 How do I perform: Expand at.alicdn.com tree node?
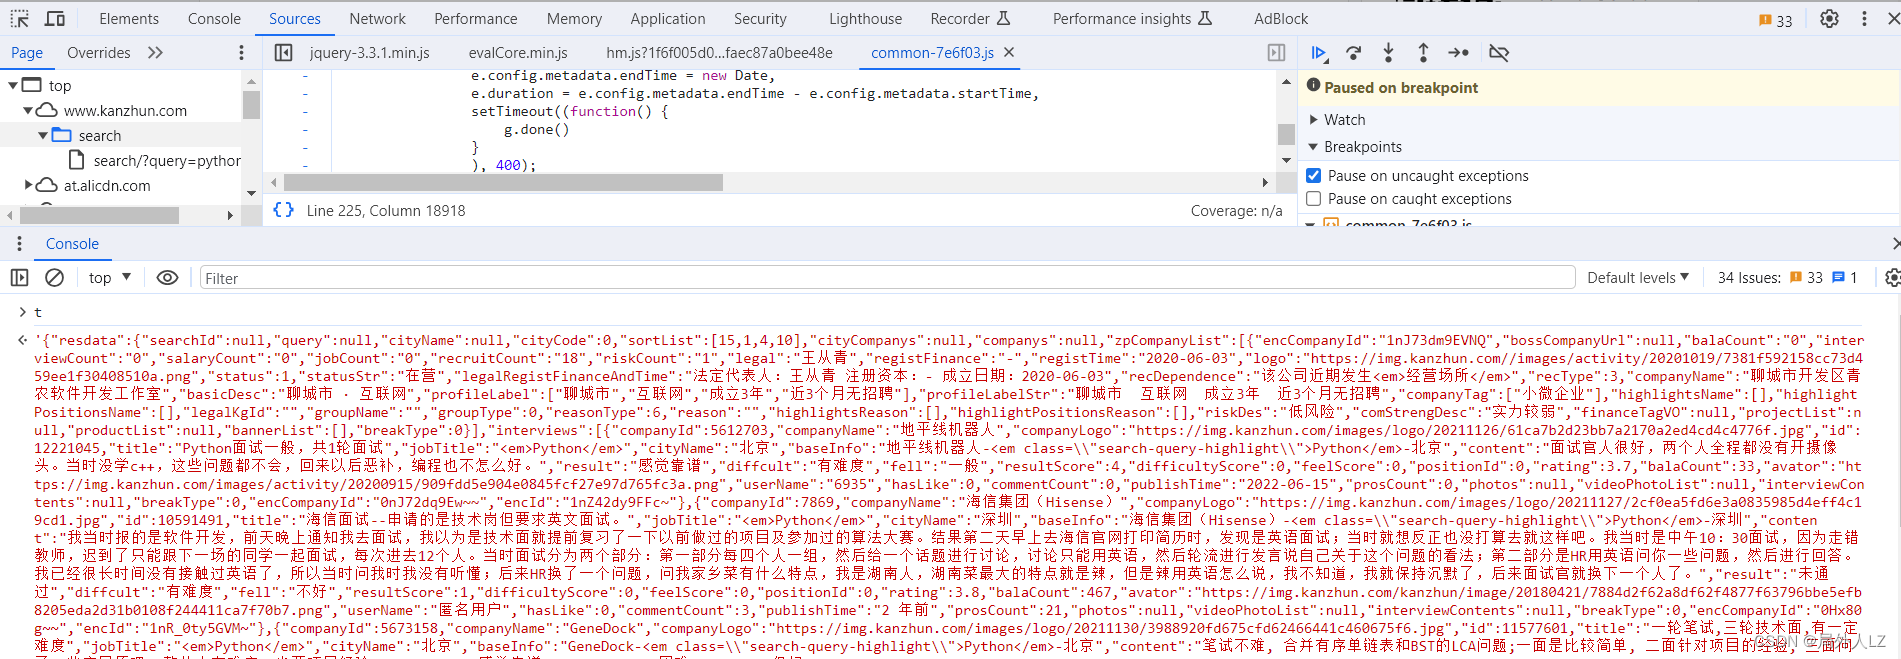[x=28, y=185]
